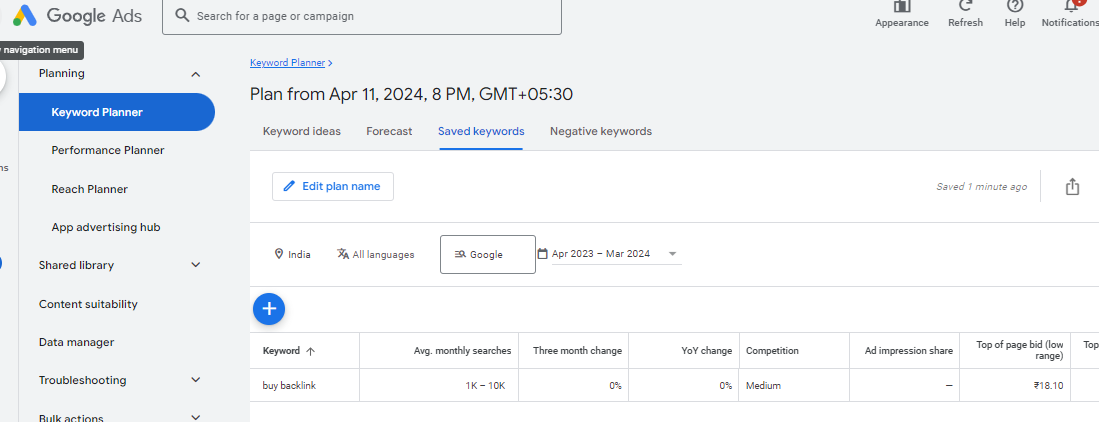The width and height of the screenshot is (1099, 422).
Task: Open App advertising hub
Action: 106,227
